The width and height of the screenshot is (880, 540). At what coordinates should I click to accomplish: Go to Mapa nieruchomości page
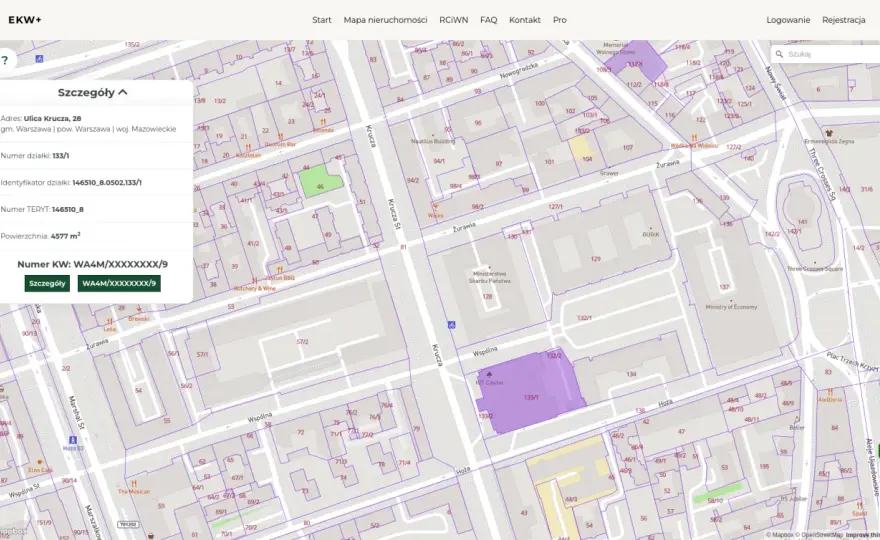385,20
